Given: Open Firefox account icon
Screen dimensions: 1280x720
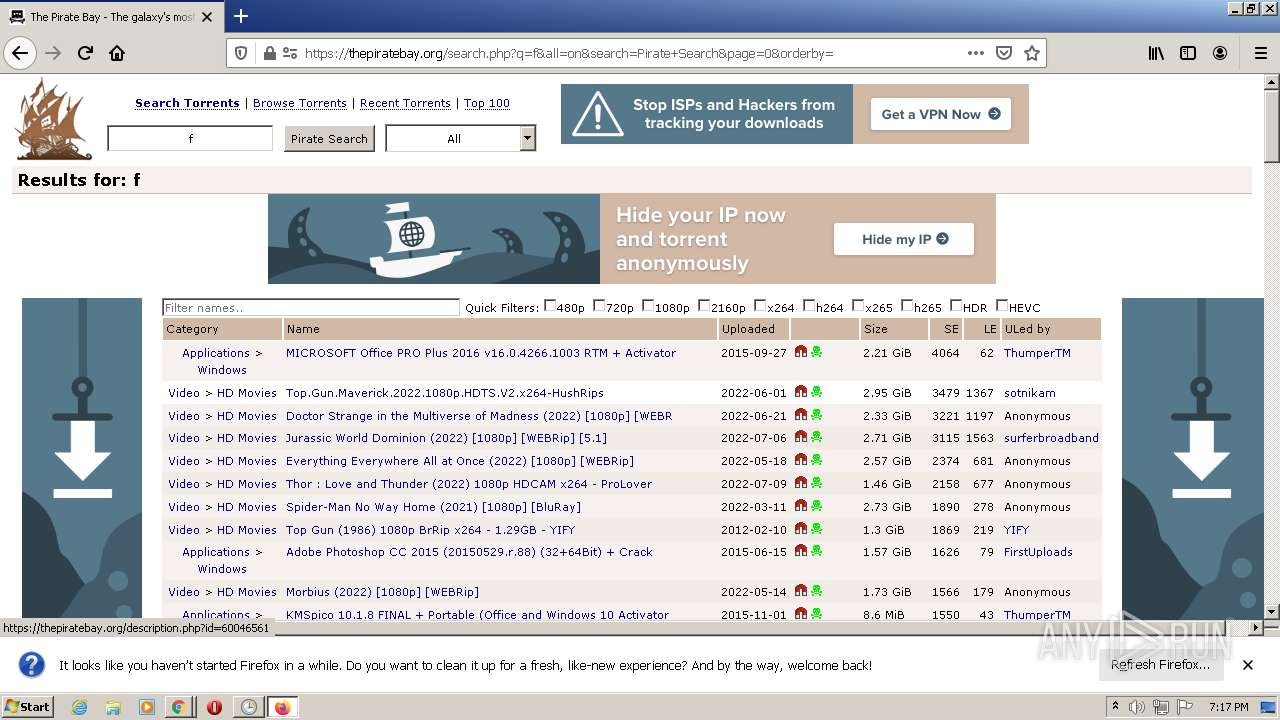Looking at the screenshot, I should click(x=1220, y=53).
